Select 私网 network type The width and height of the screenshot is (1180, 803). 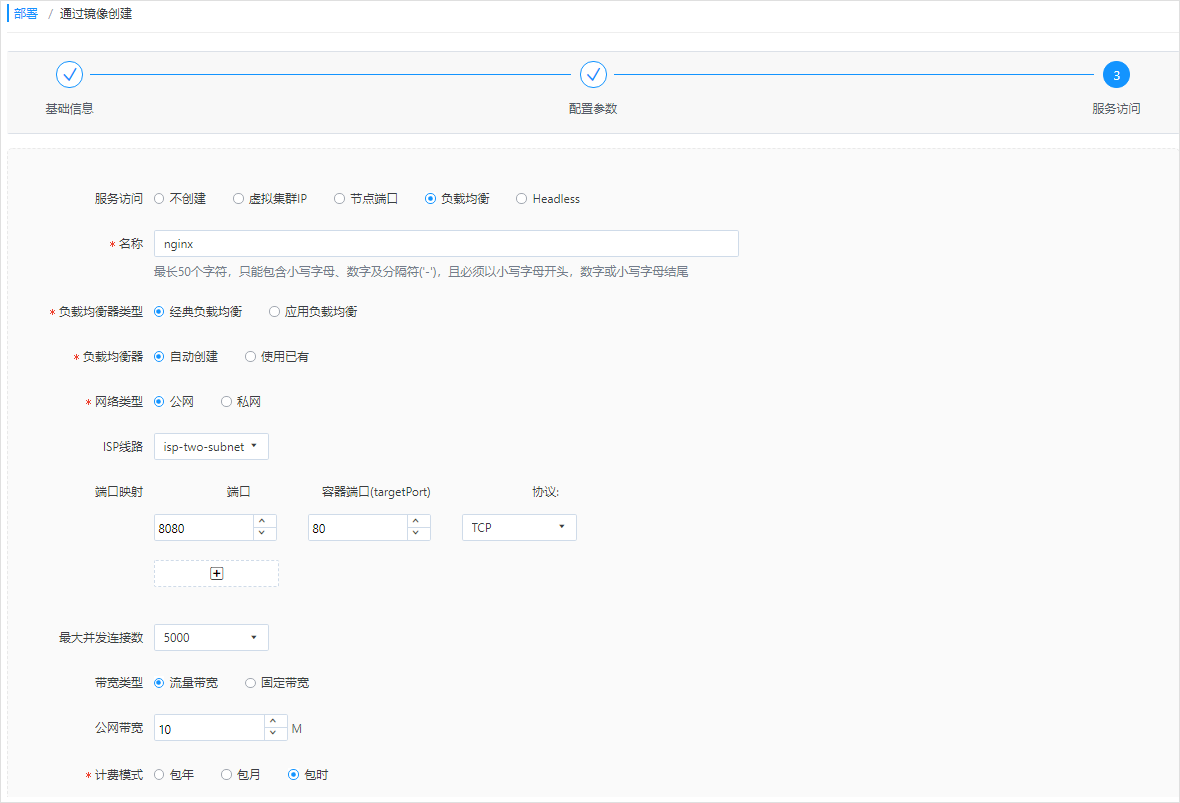pyautogui.click(x=226, y=402)
